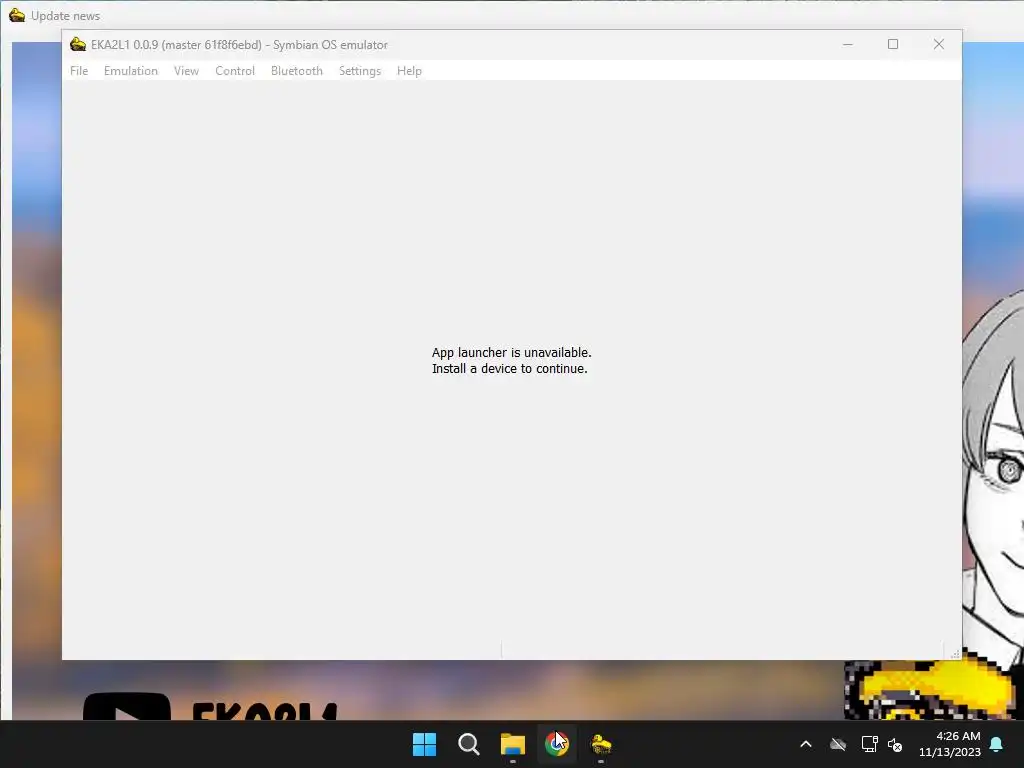
Task: Open the Settings menu
Action: (x=359, y=71)
